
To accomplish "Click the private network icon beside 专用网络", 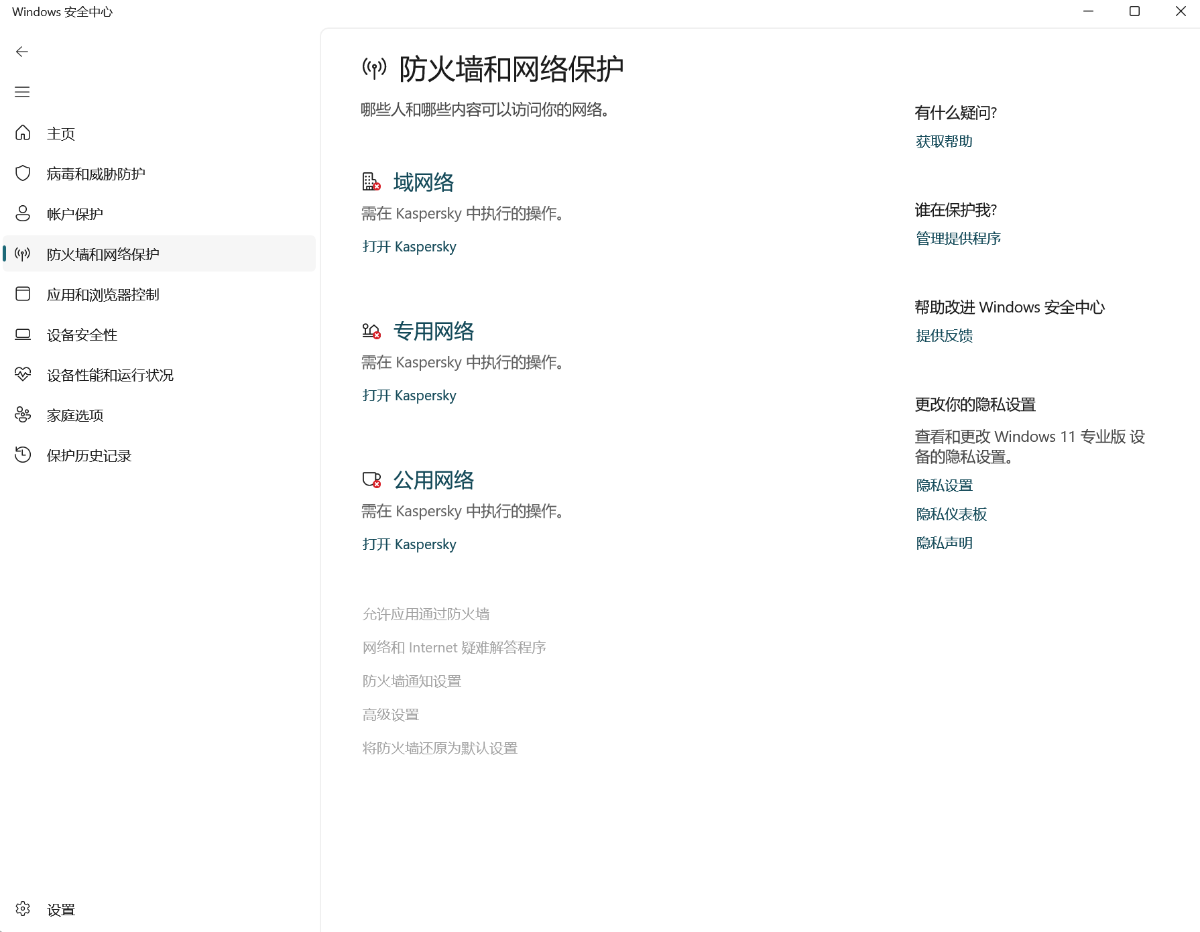I will tap(371, 331).
